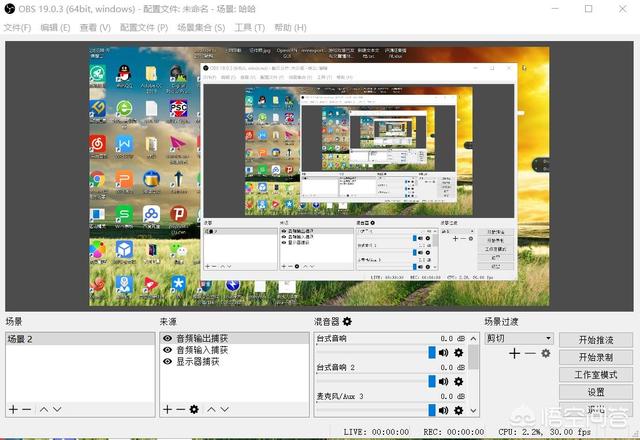
Task: Add a scene transition with plus icon
Action: (514, 353)
